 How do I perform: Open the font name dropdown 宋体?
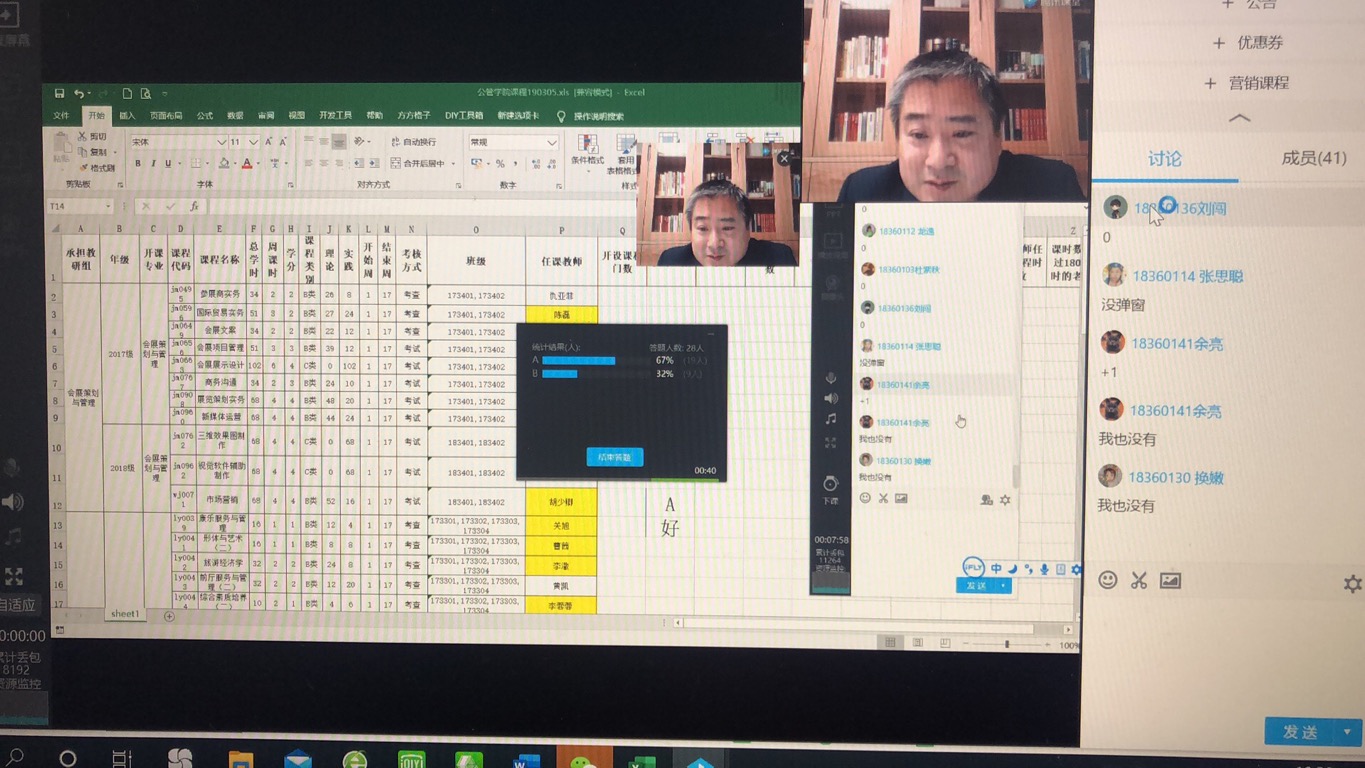[x=221, y=143]
